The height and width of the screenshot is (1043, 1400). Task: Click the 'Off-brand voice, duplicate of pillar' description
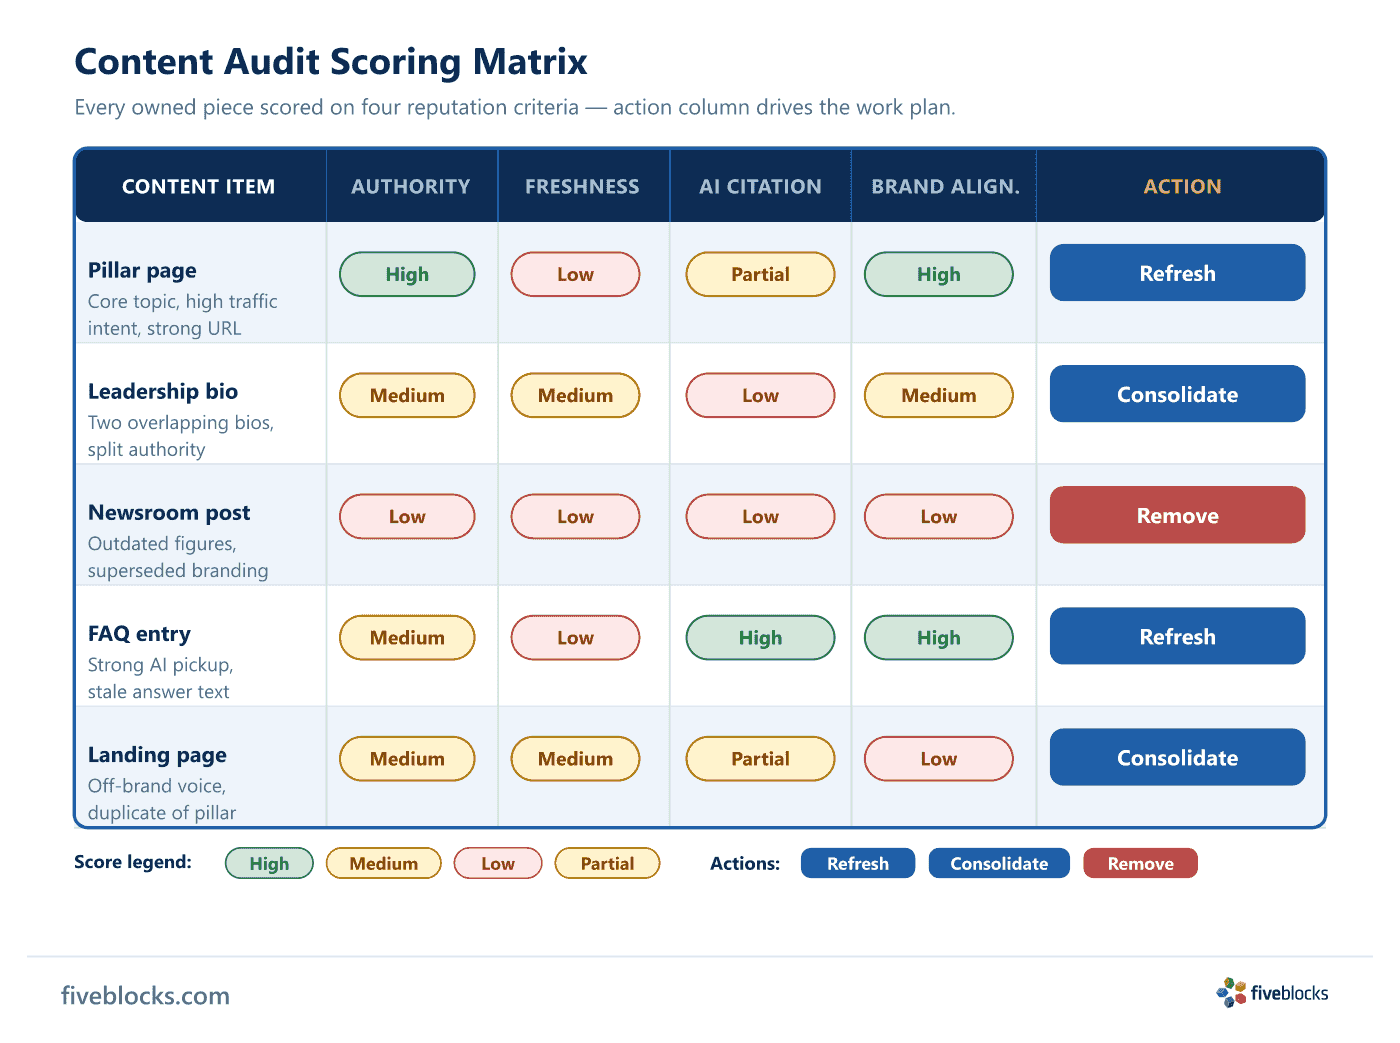[x=162, y=799]
